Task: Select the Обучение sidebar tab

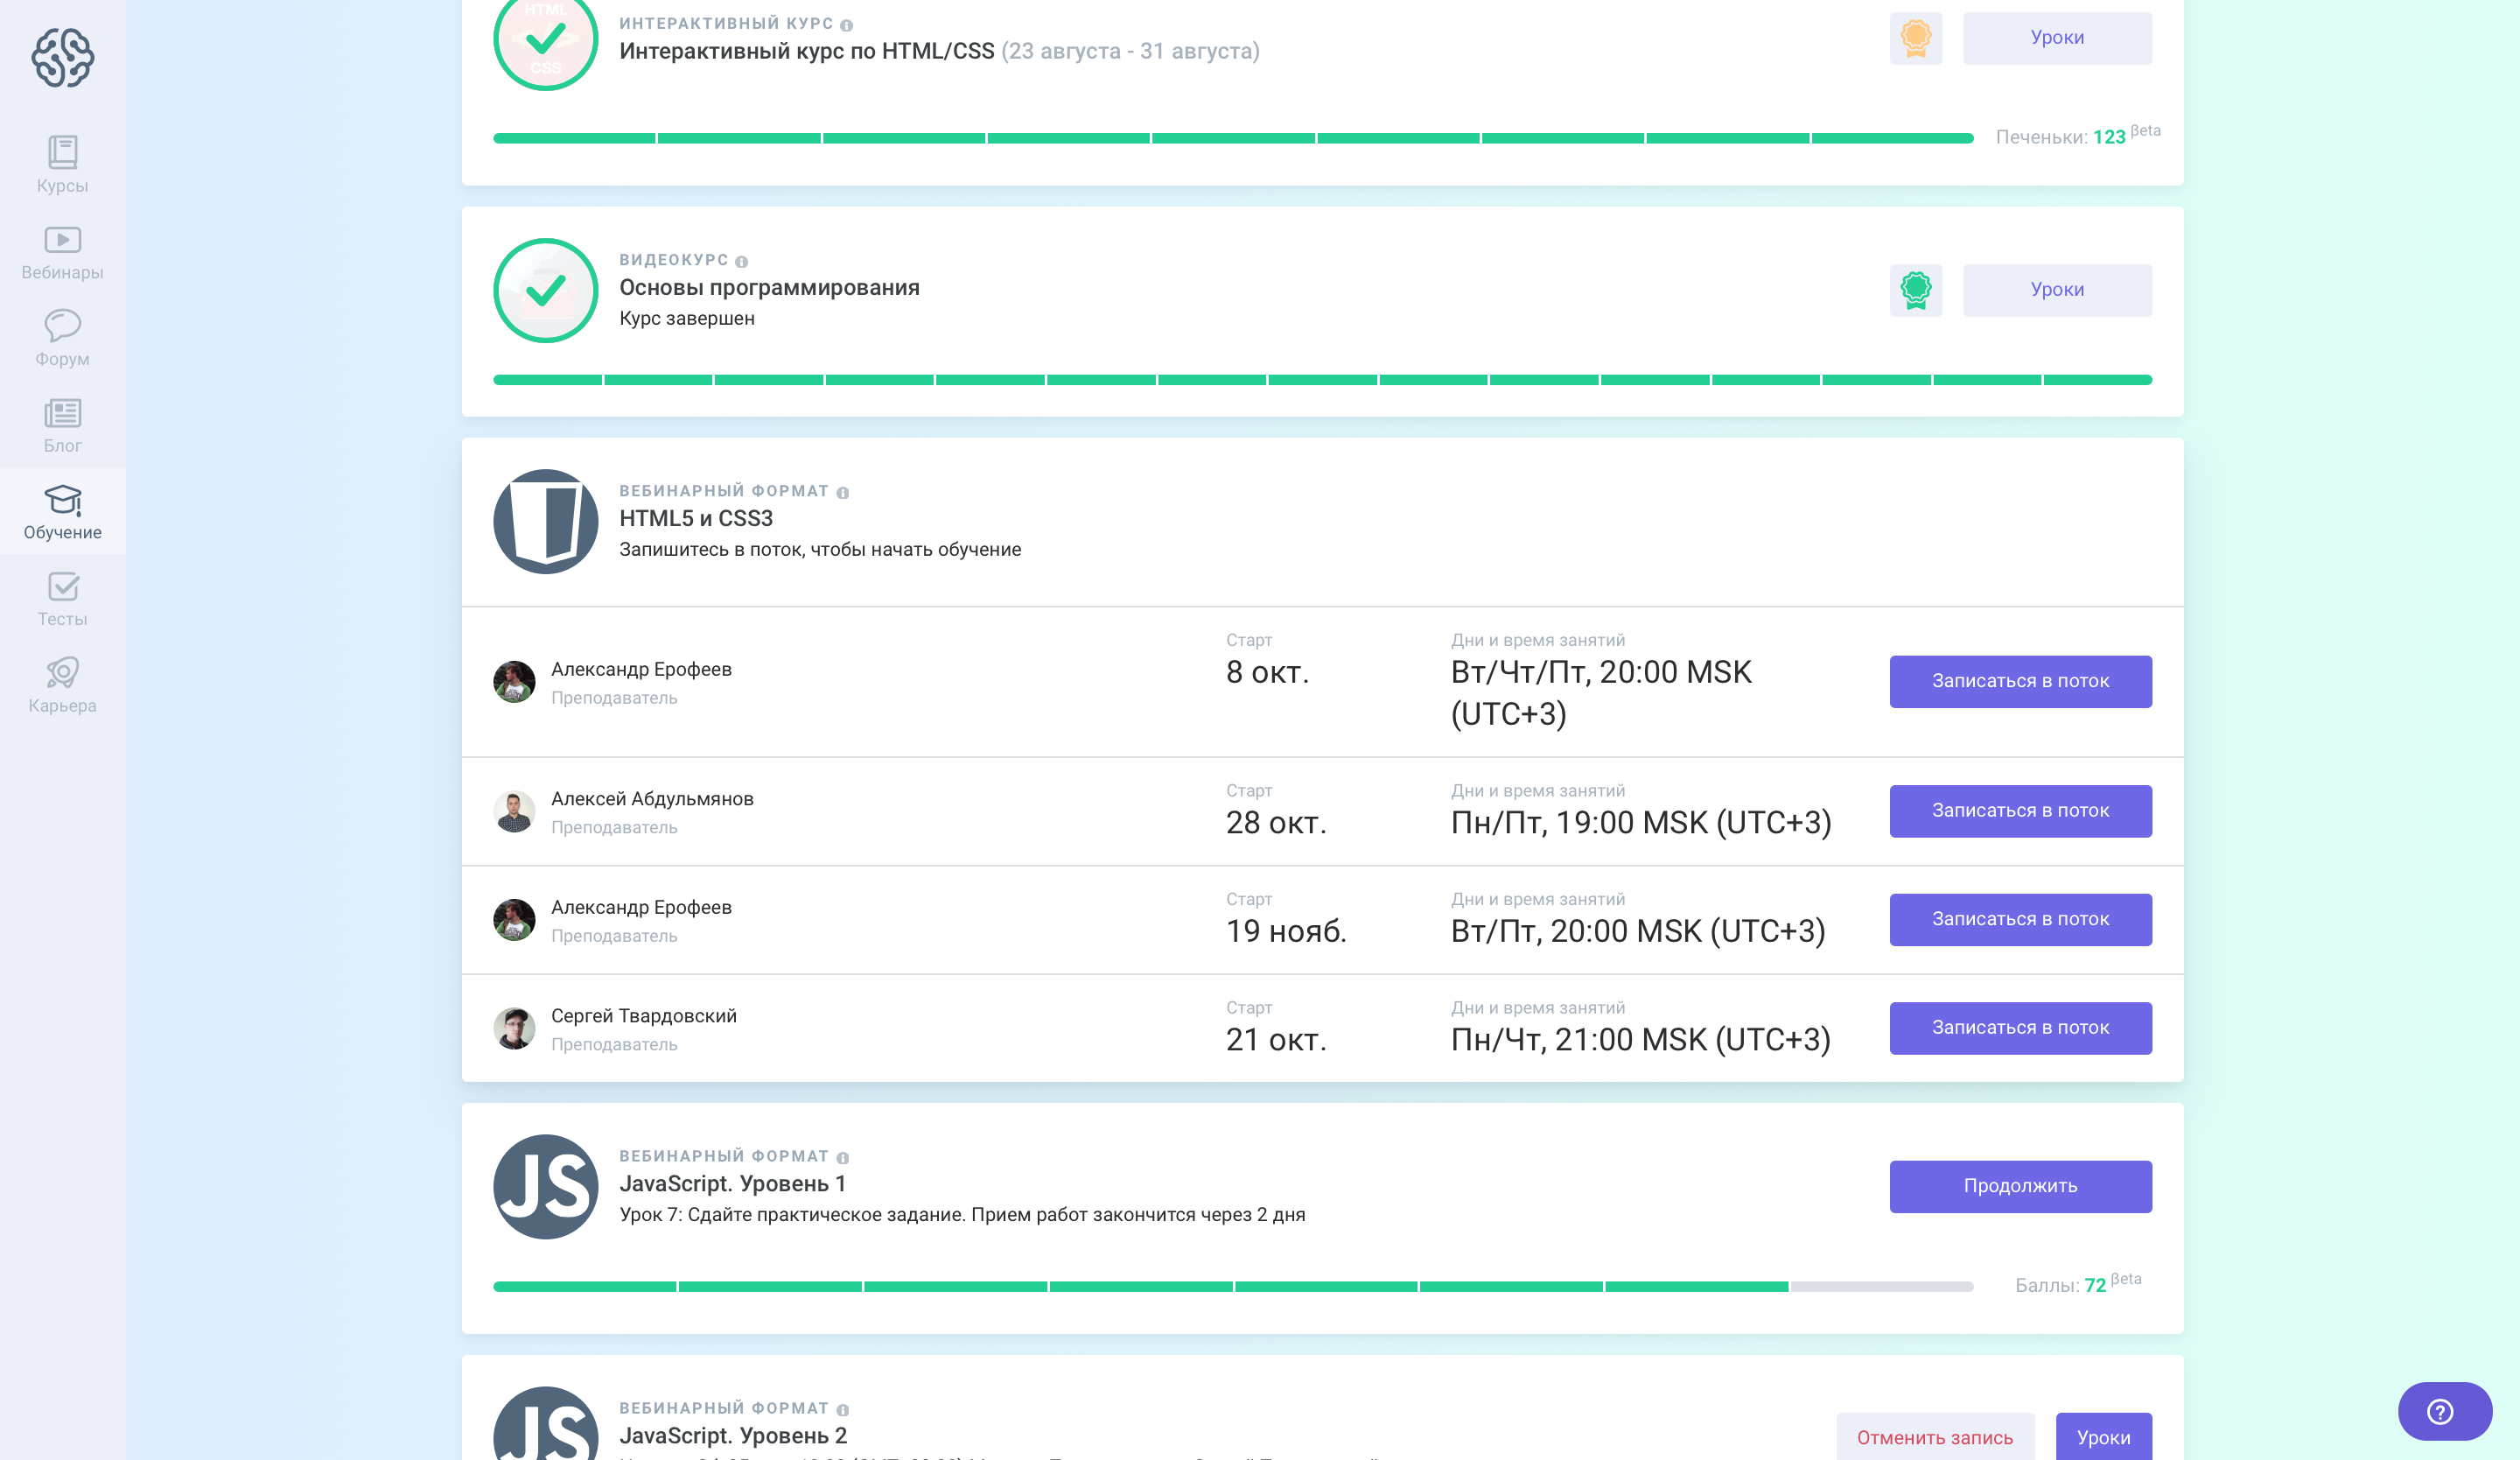Action: pyautogui.click(x=62, y=511)
